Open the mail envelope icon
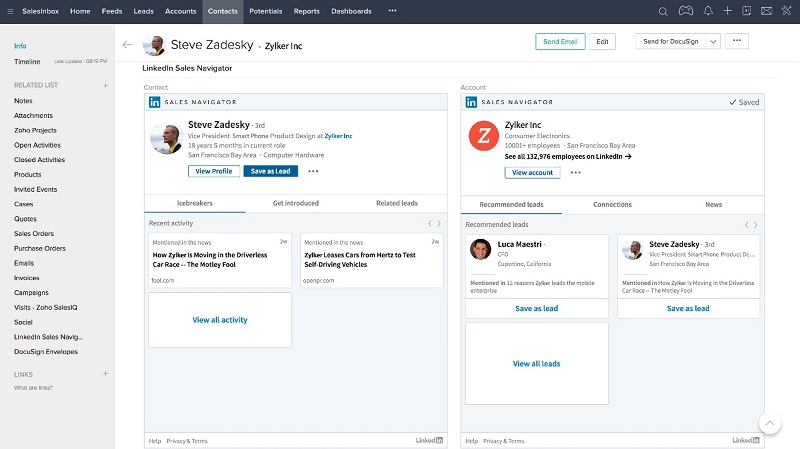The image size is (800, 449). (766, 11)
